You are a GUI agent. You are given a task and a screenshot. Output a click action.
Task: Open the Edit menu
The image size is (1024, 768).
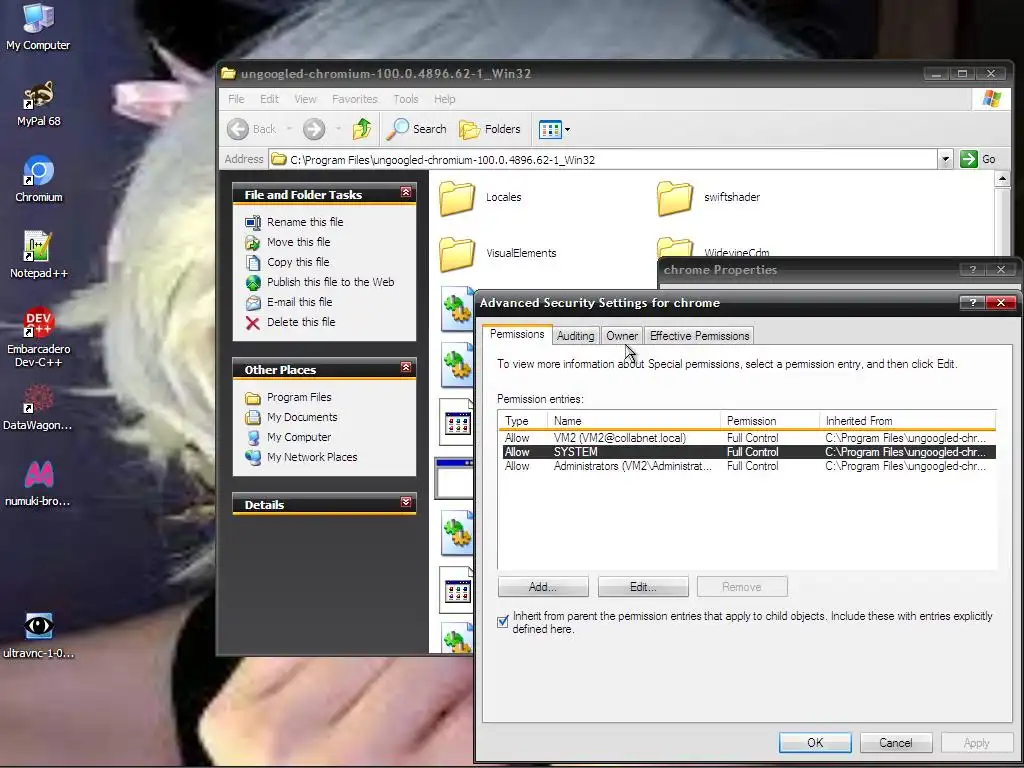[269, 99]
